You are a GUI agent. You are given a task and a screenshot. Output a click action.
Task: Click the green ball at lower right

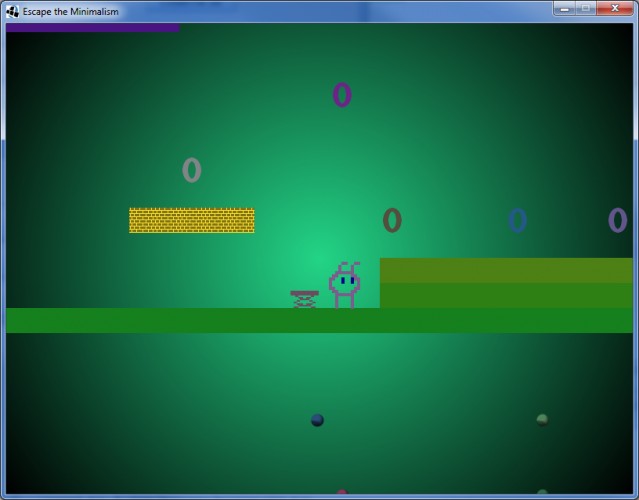pyautogui.click(x=542, y=420)
